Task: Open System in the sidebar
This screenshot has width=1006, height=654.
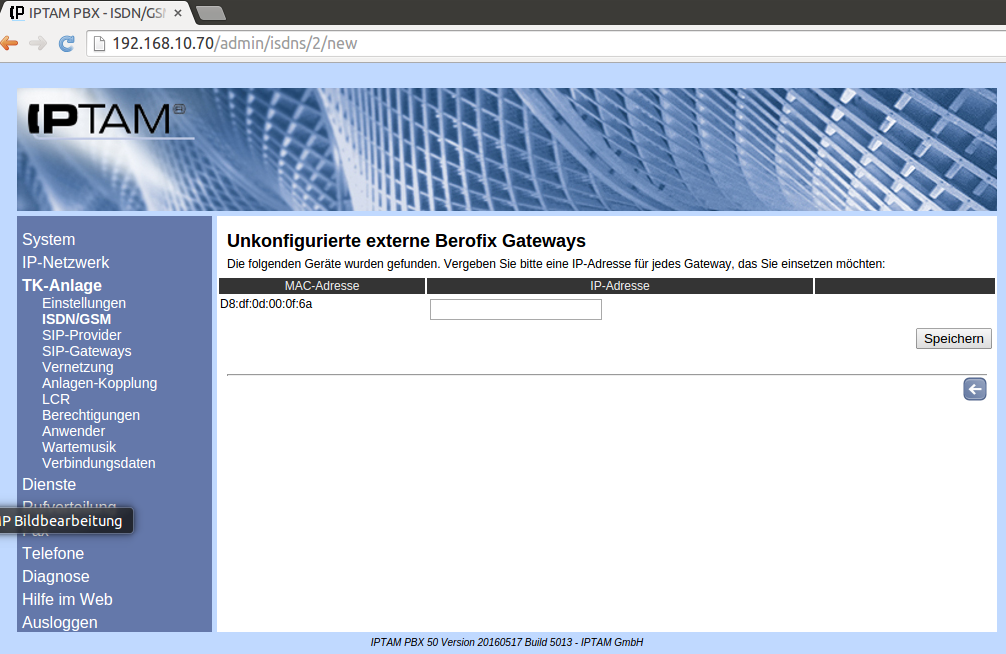Action: click(x=48, y=240)
